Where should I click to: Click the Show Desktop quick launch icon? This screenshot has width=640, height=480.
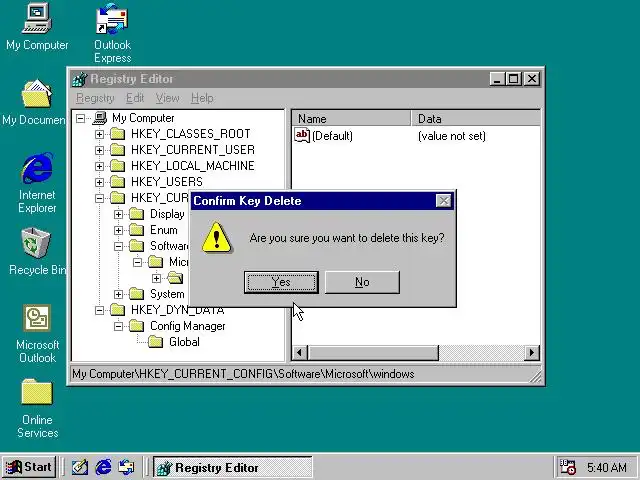80,467
